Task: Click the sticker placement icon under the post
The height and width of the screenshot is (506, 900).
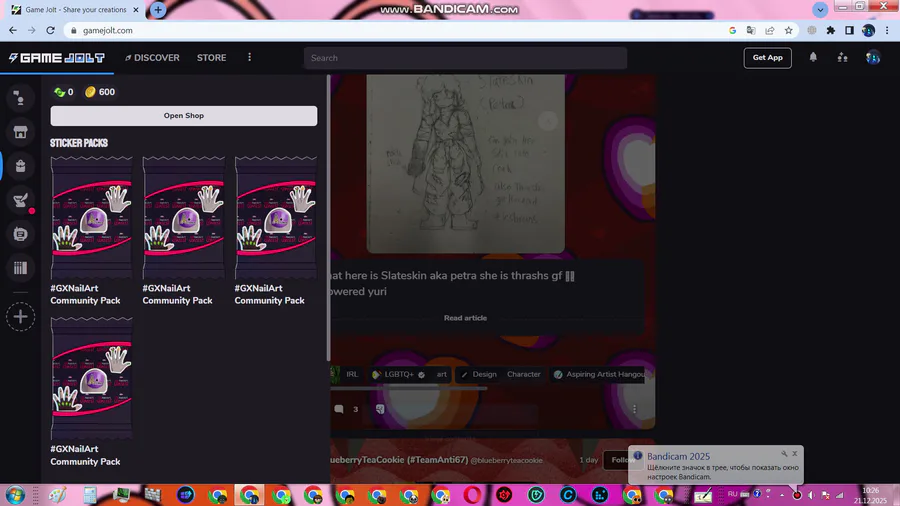Action: pyautogui.click(x=380, y=409)
